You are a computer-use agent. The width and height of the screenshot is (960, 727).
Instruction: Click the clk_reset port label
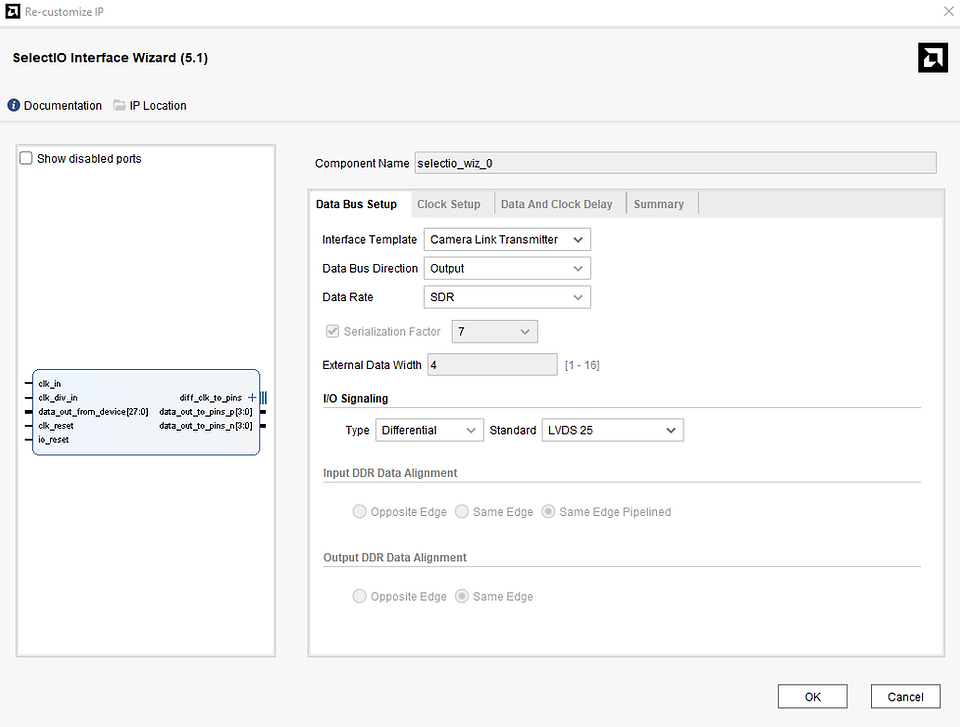coord(56,426)
